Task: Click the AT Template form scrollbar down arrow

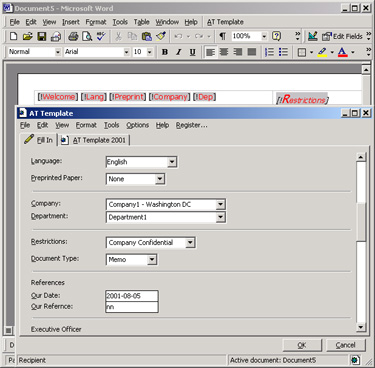Action: pyautogui.click(x=361, y=327)
